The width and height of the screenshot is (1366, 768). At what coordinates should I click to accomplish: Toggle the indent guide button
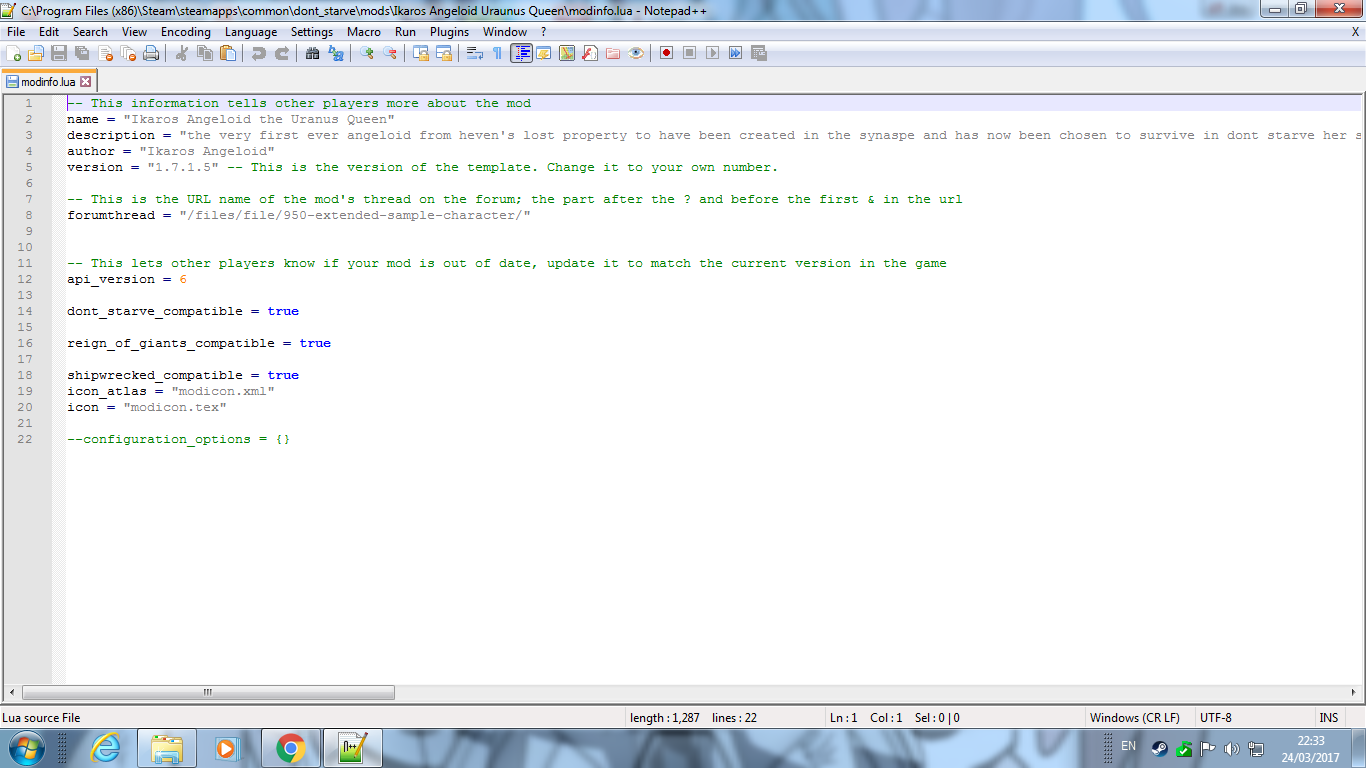pyautogui.click(x=521, y=53)
